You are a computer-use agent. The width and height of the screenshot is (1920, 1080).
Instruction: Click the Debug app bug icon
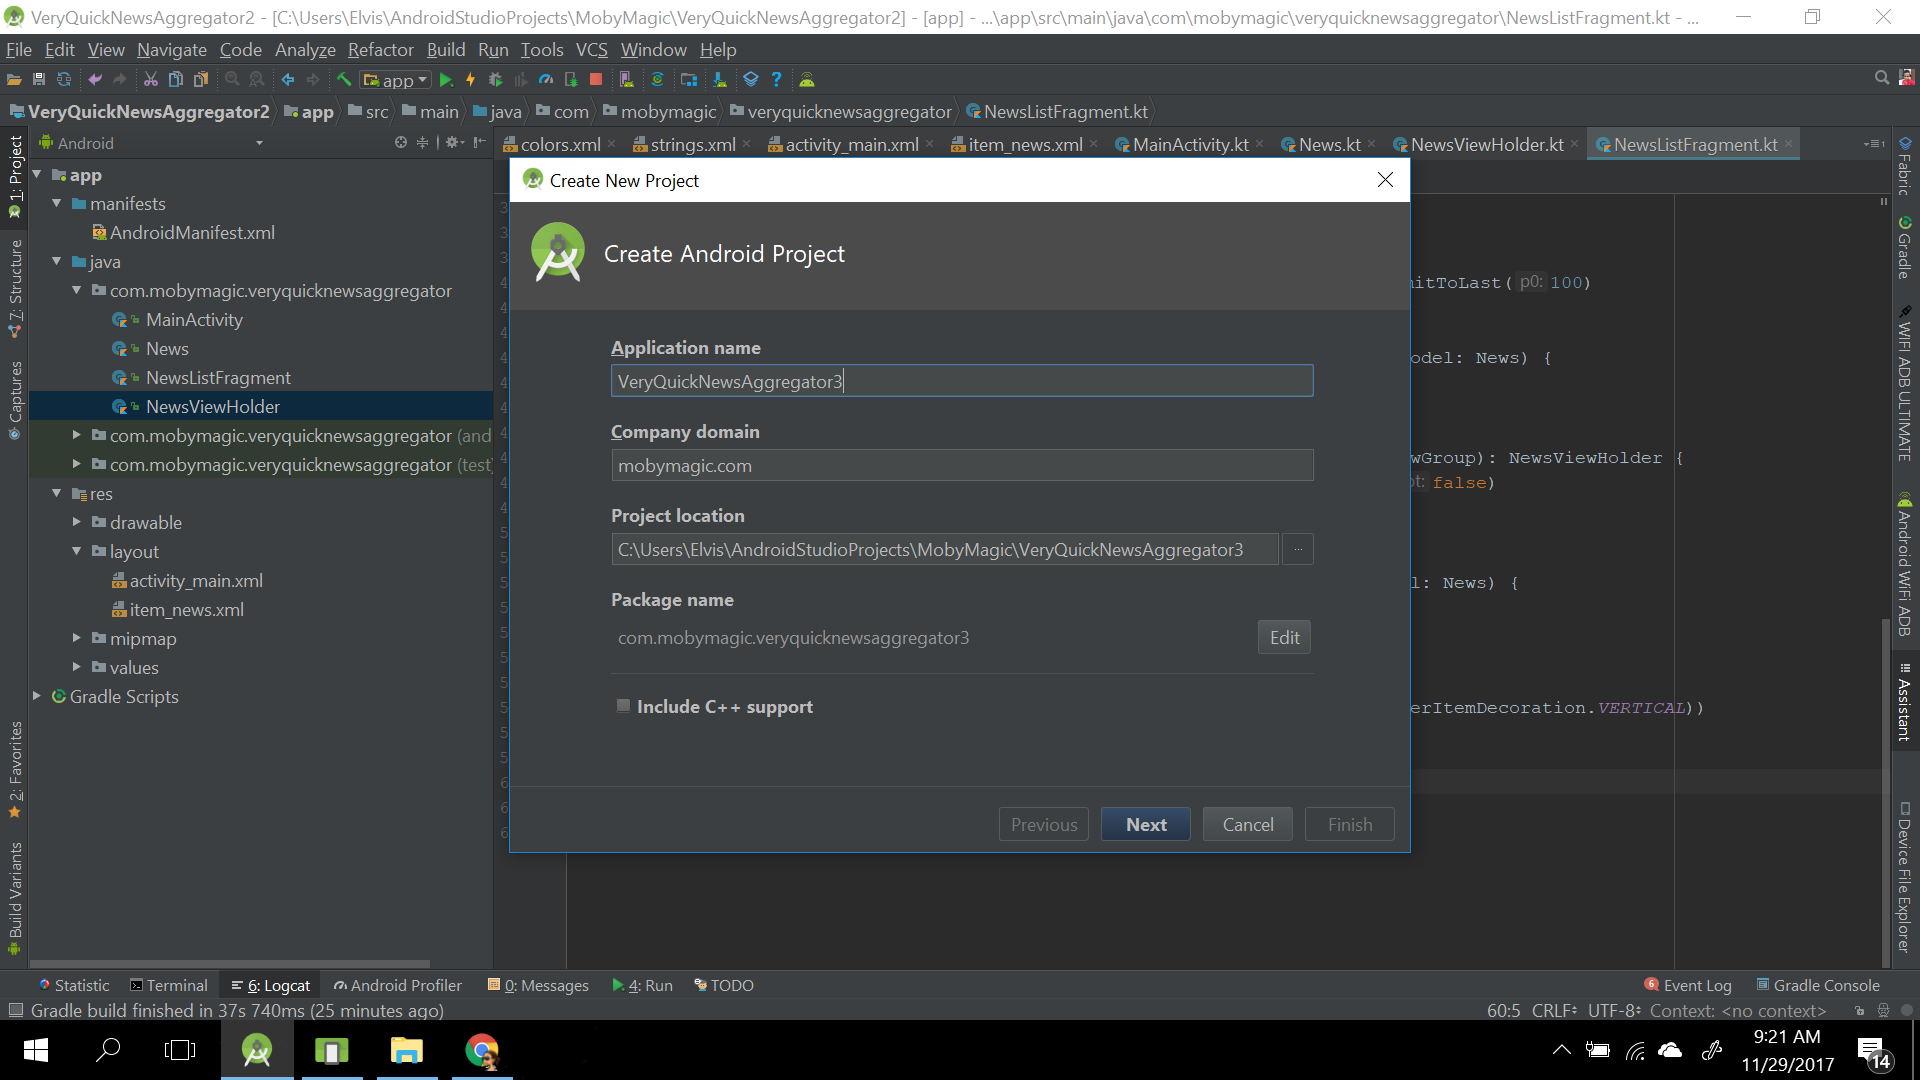point(495,80)
